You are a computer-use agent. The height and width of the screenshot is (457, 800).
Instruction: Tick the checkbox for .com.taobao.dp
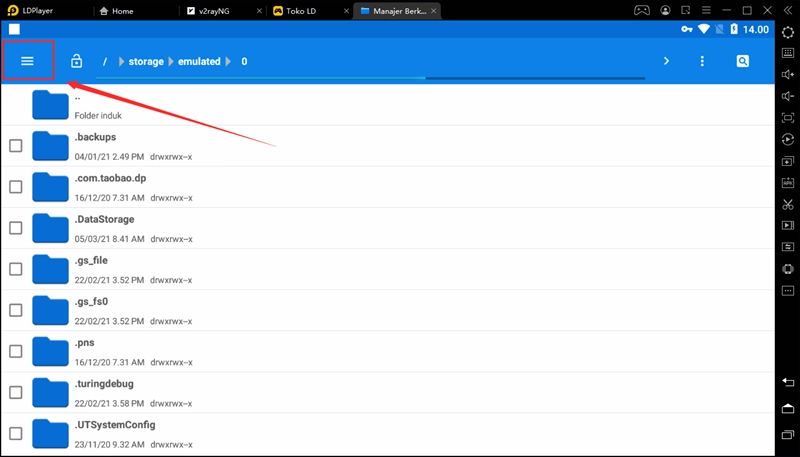16,187
